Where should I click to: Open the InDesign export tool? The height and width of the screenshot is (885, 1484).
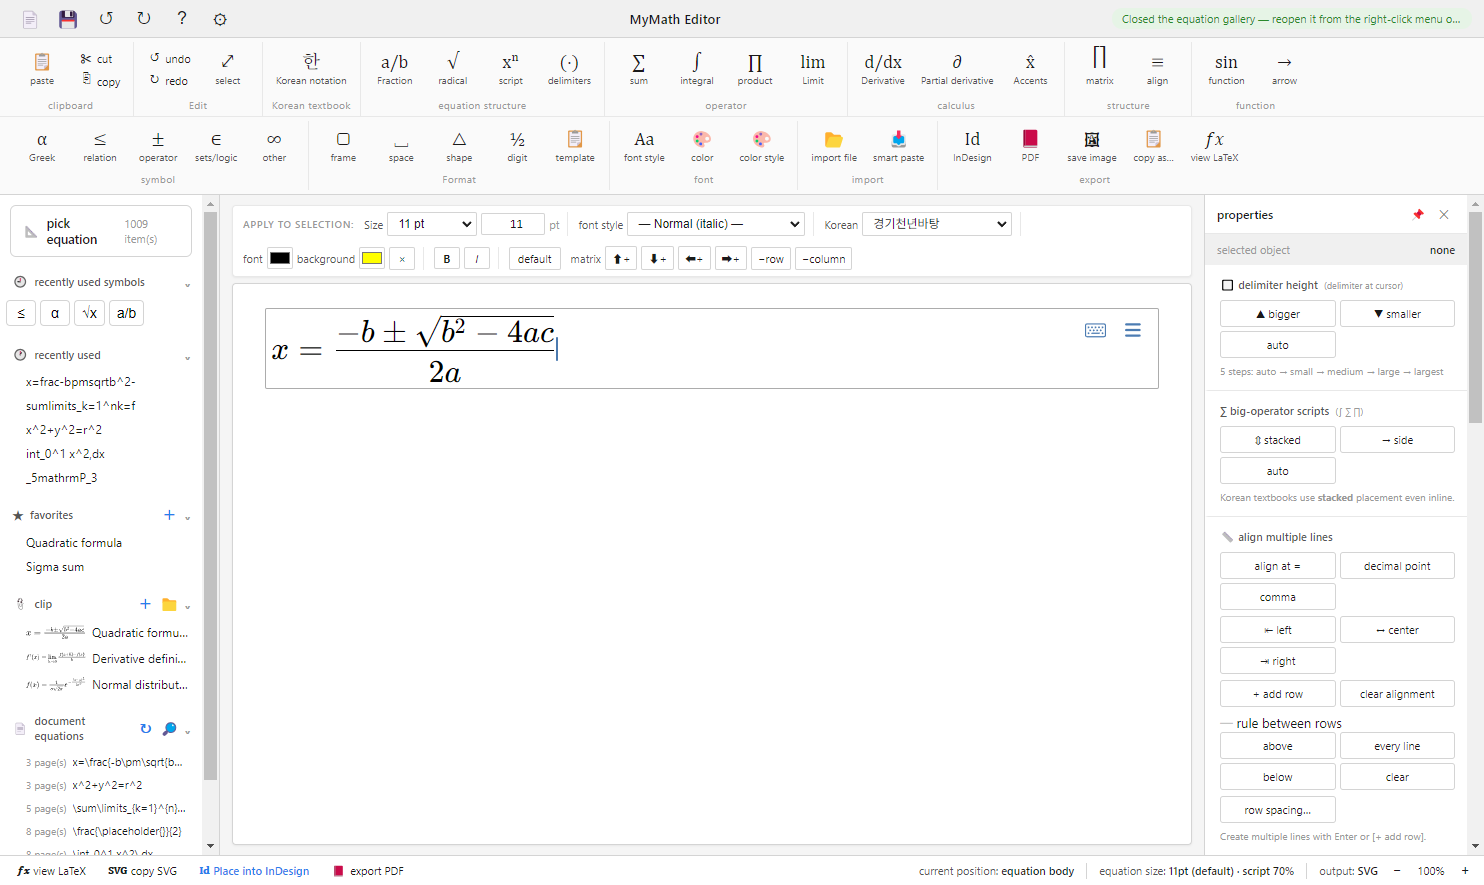pos(972,146)
